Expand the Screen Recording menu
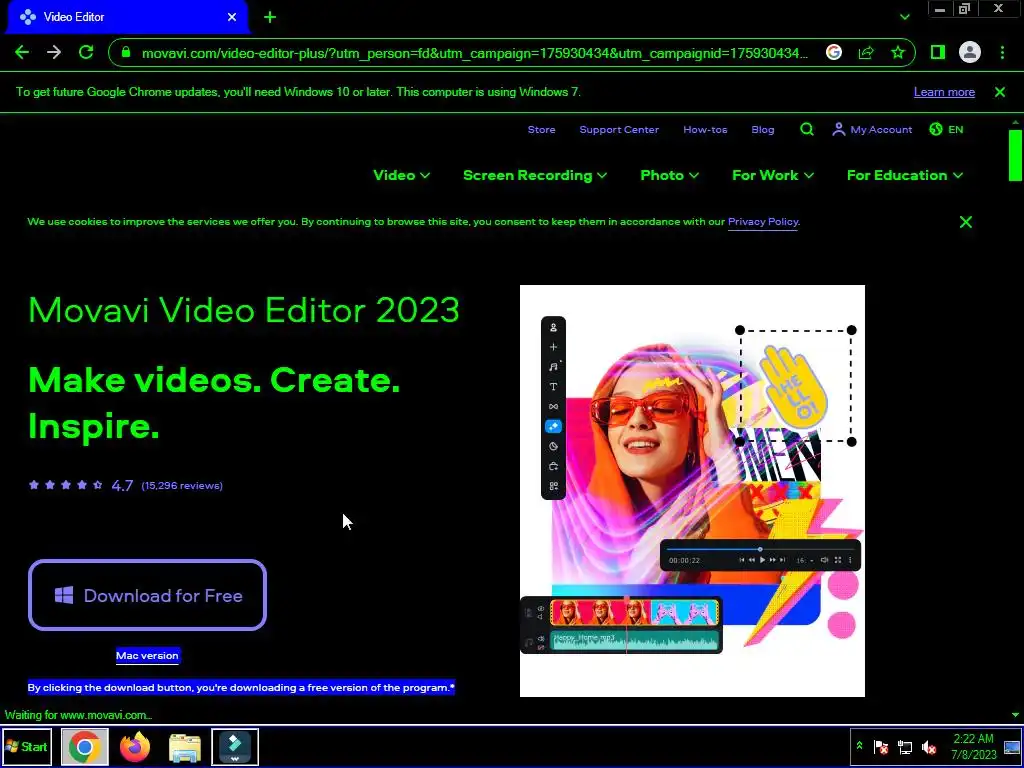Viewport: 1024px width, 768px height. coord(535,175)
